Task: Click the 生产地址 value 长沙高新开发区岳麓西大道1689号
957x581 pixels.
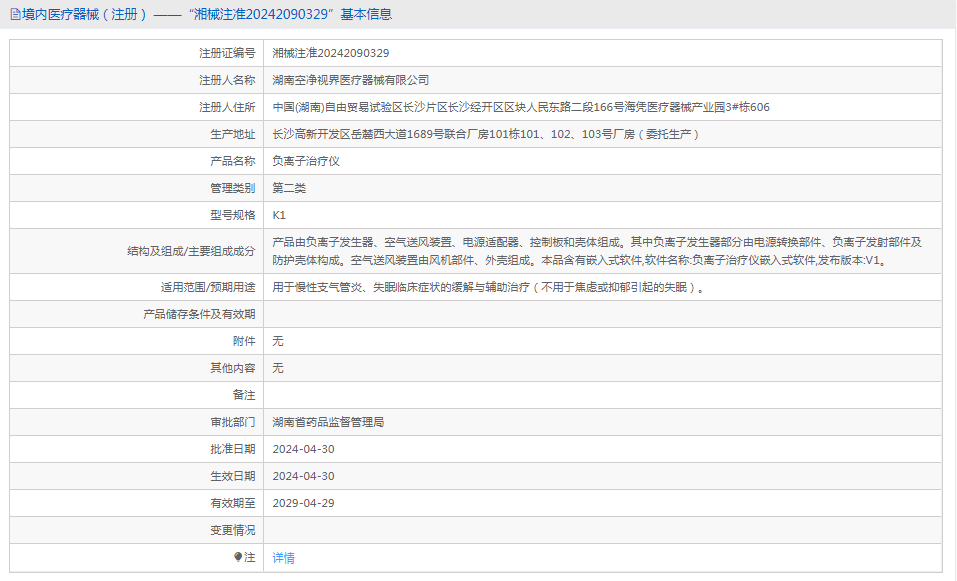Action: pos(486,134)
